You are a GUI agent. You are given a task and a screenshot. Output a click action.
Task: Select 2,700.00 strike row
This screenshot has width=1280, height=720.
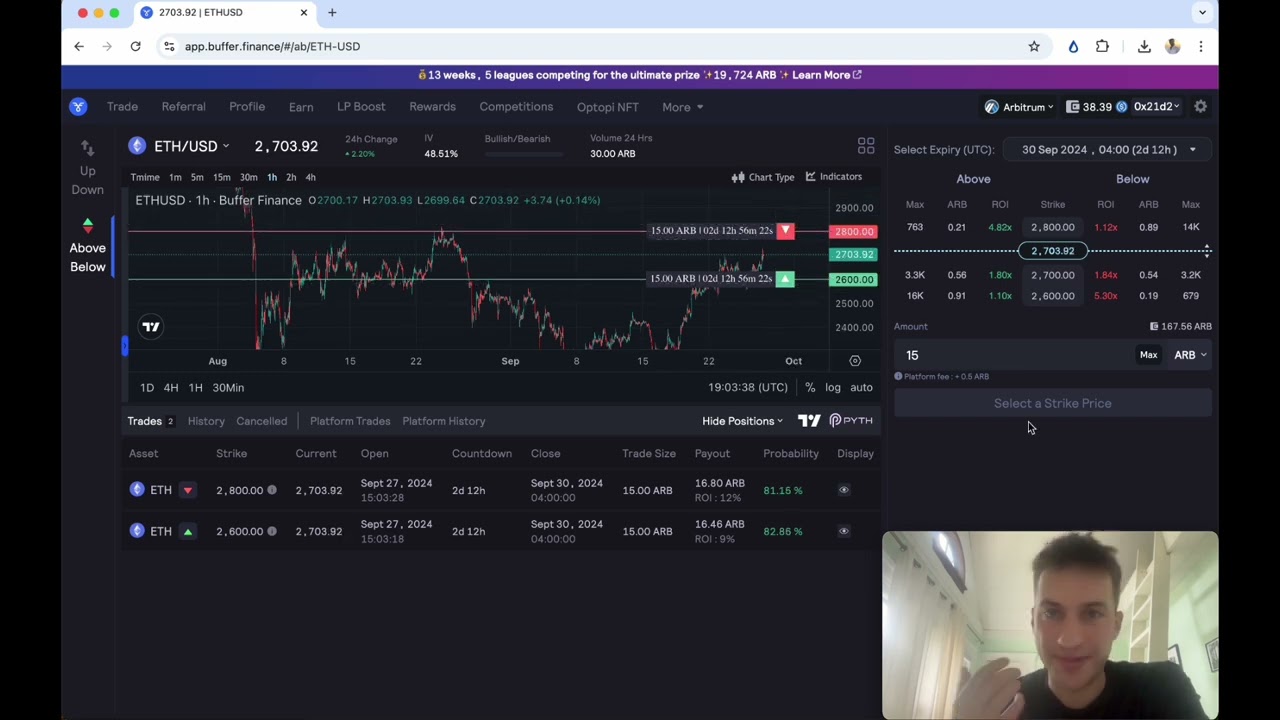click(1052, 275)
